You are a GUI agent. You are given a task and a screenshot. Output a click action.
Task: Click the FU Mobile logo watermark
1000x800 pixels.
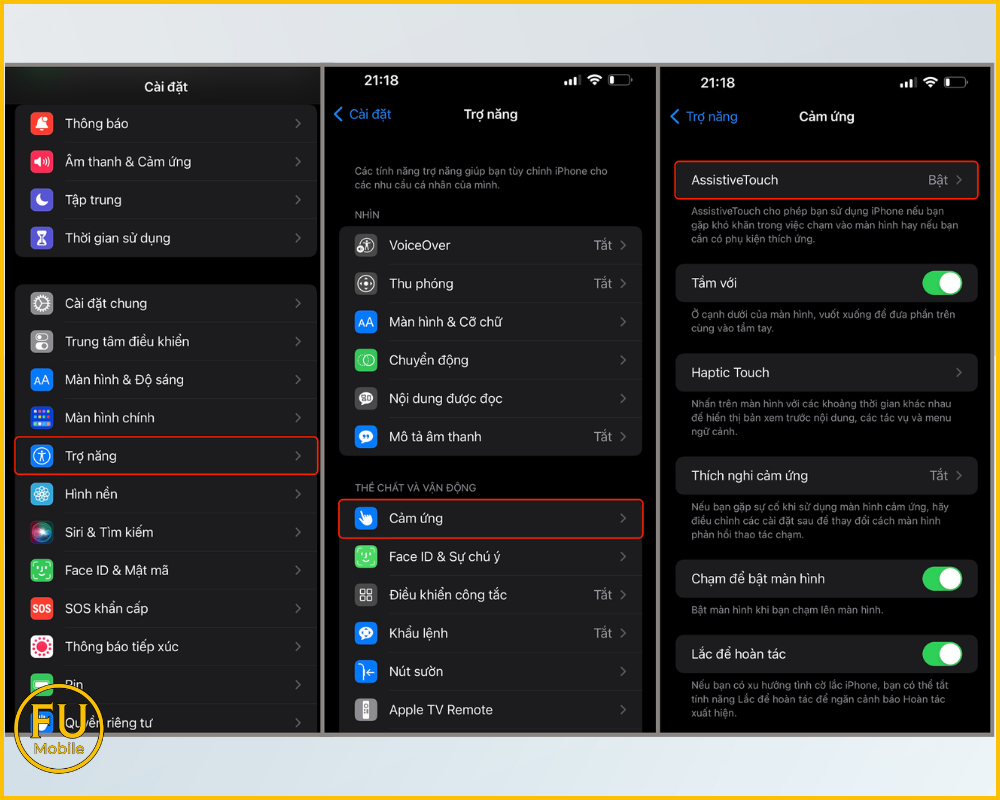pyautogui.click(x=58, y=728)
